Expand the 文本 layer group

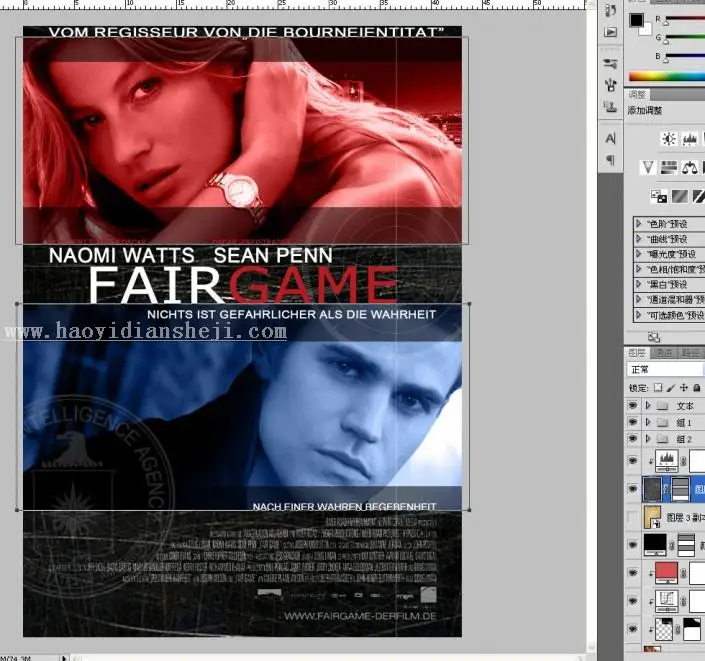click(x=648, y=406)
